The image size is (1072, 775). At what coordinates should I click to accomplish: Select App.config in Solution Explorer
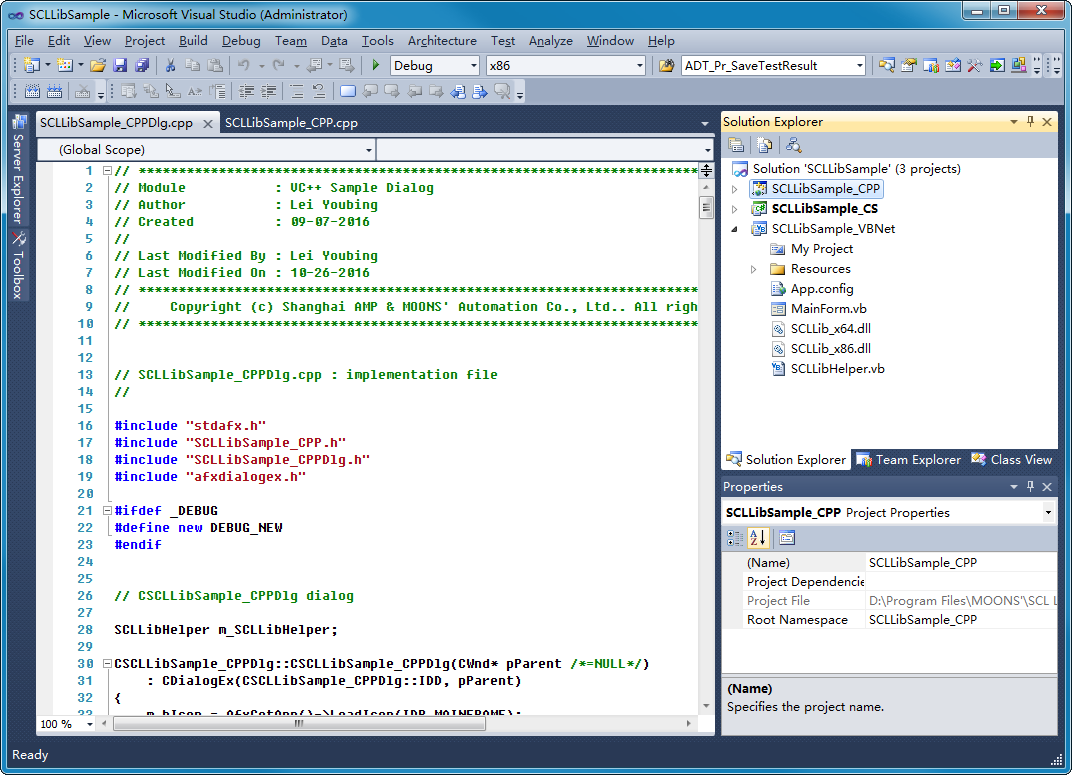pyautogui.click(x=822, y=289)
